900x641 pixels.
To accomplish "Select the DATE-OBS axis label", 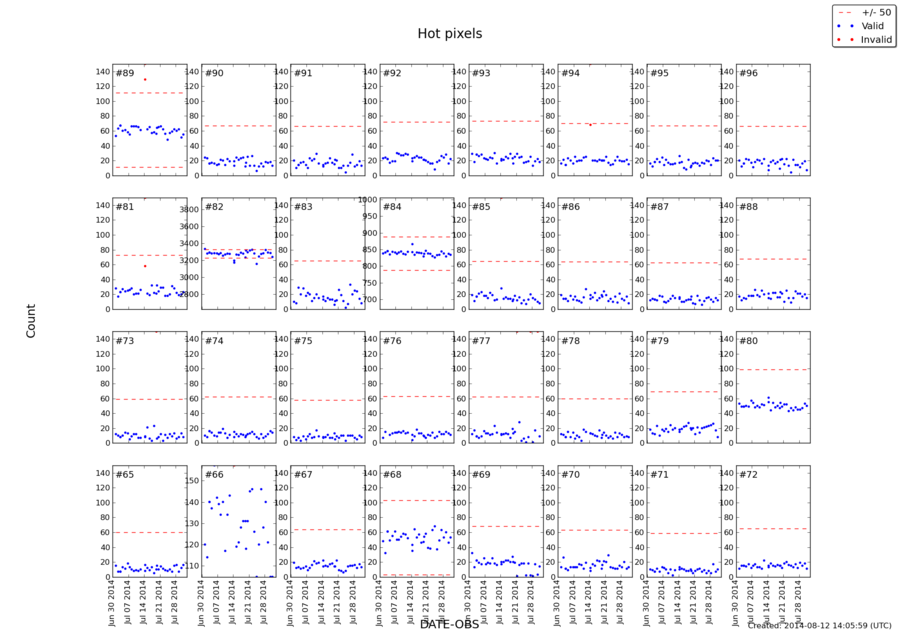I will coord(449,623).
